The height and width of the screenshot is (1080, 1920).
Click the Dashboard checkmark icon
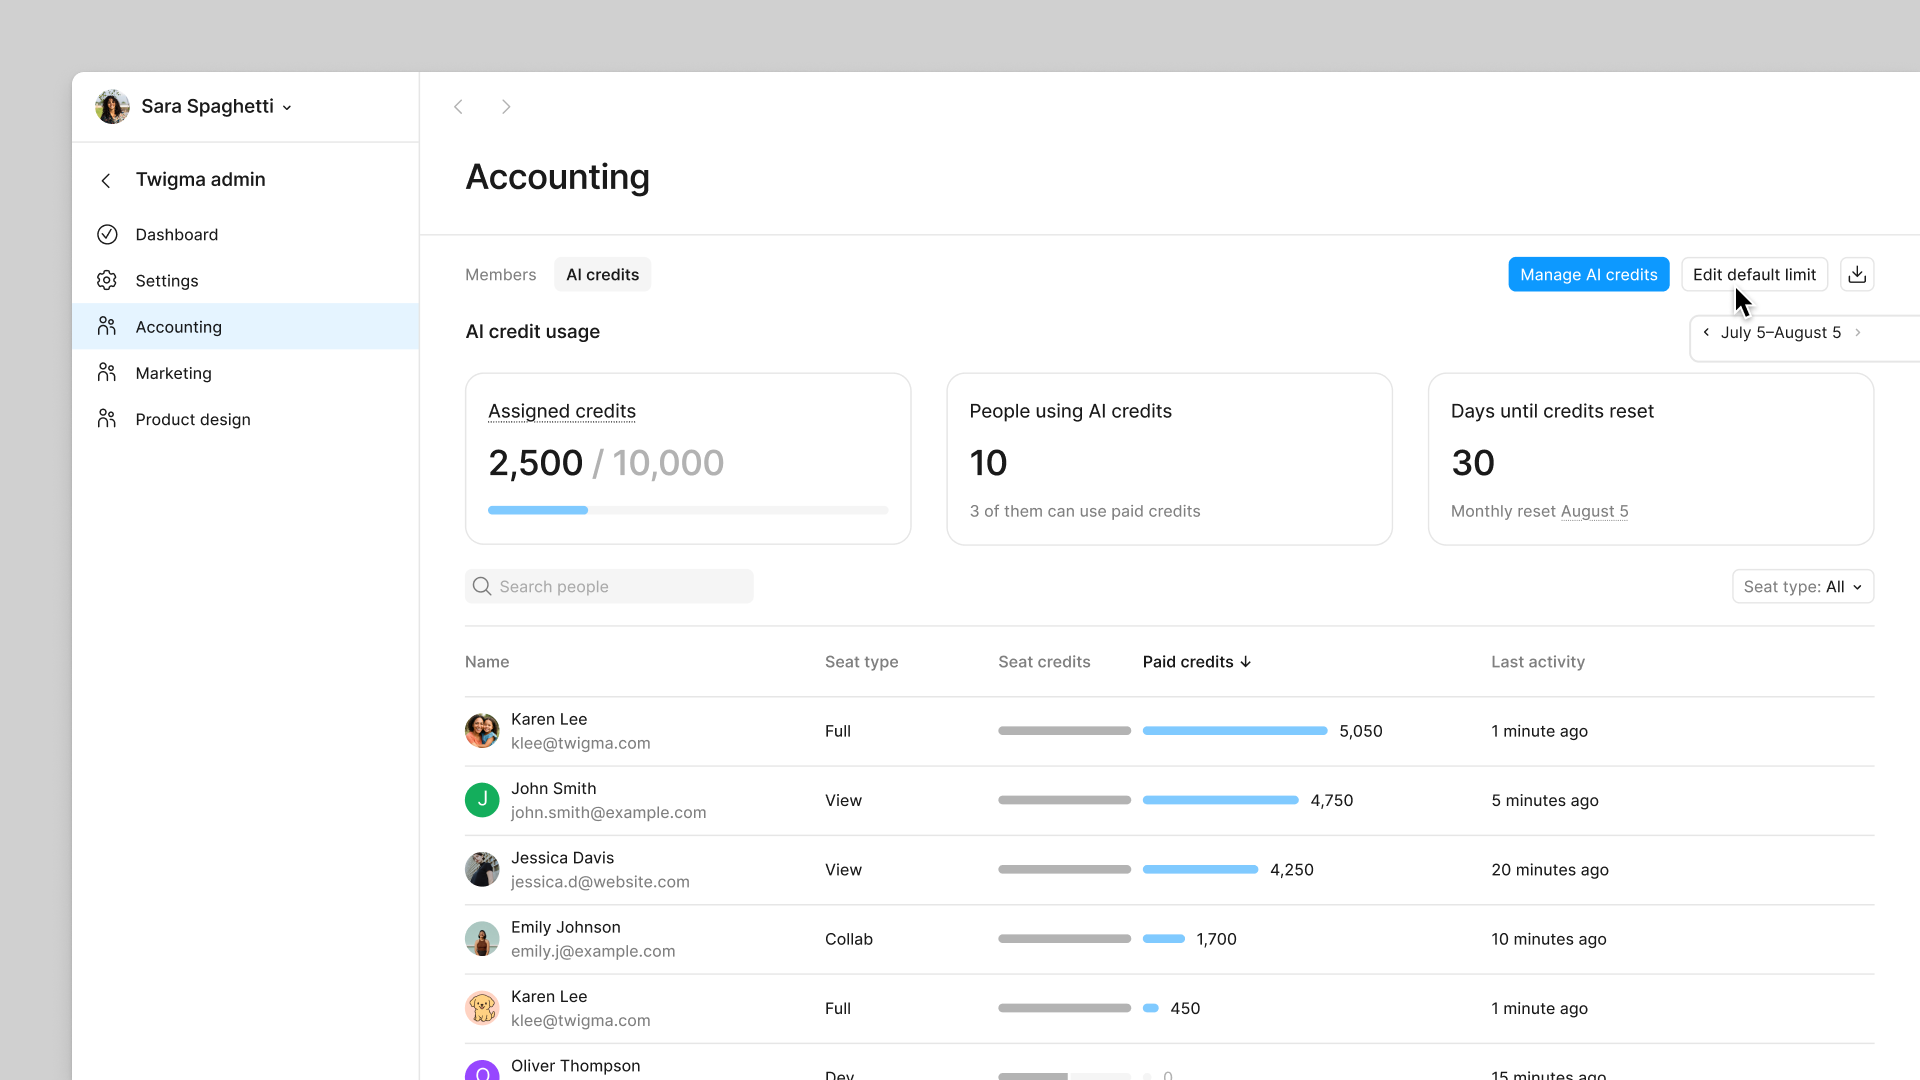click(x=107, y=234)
